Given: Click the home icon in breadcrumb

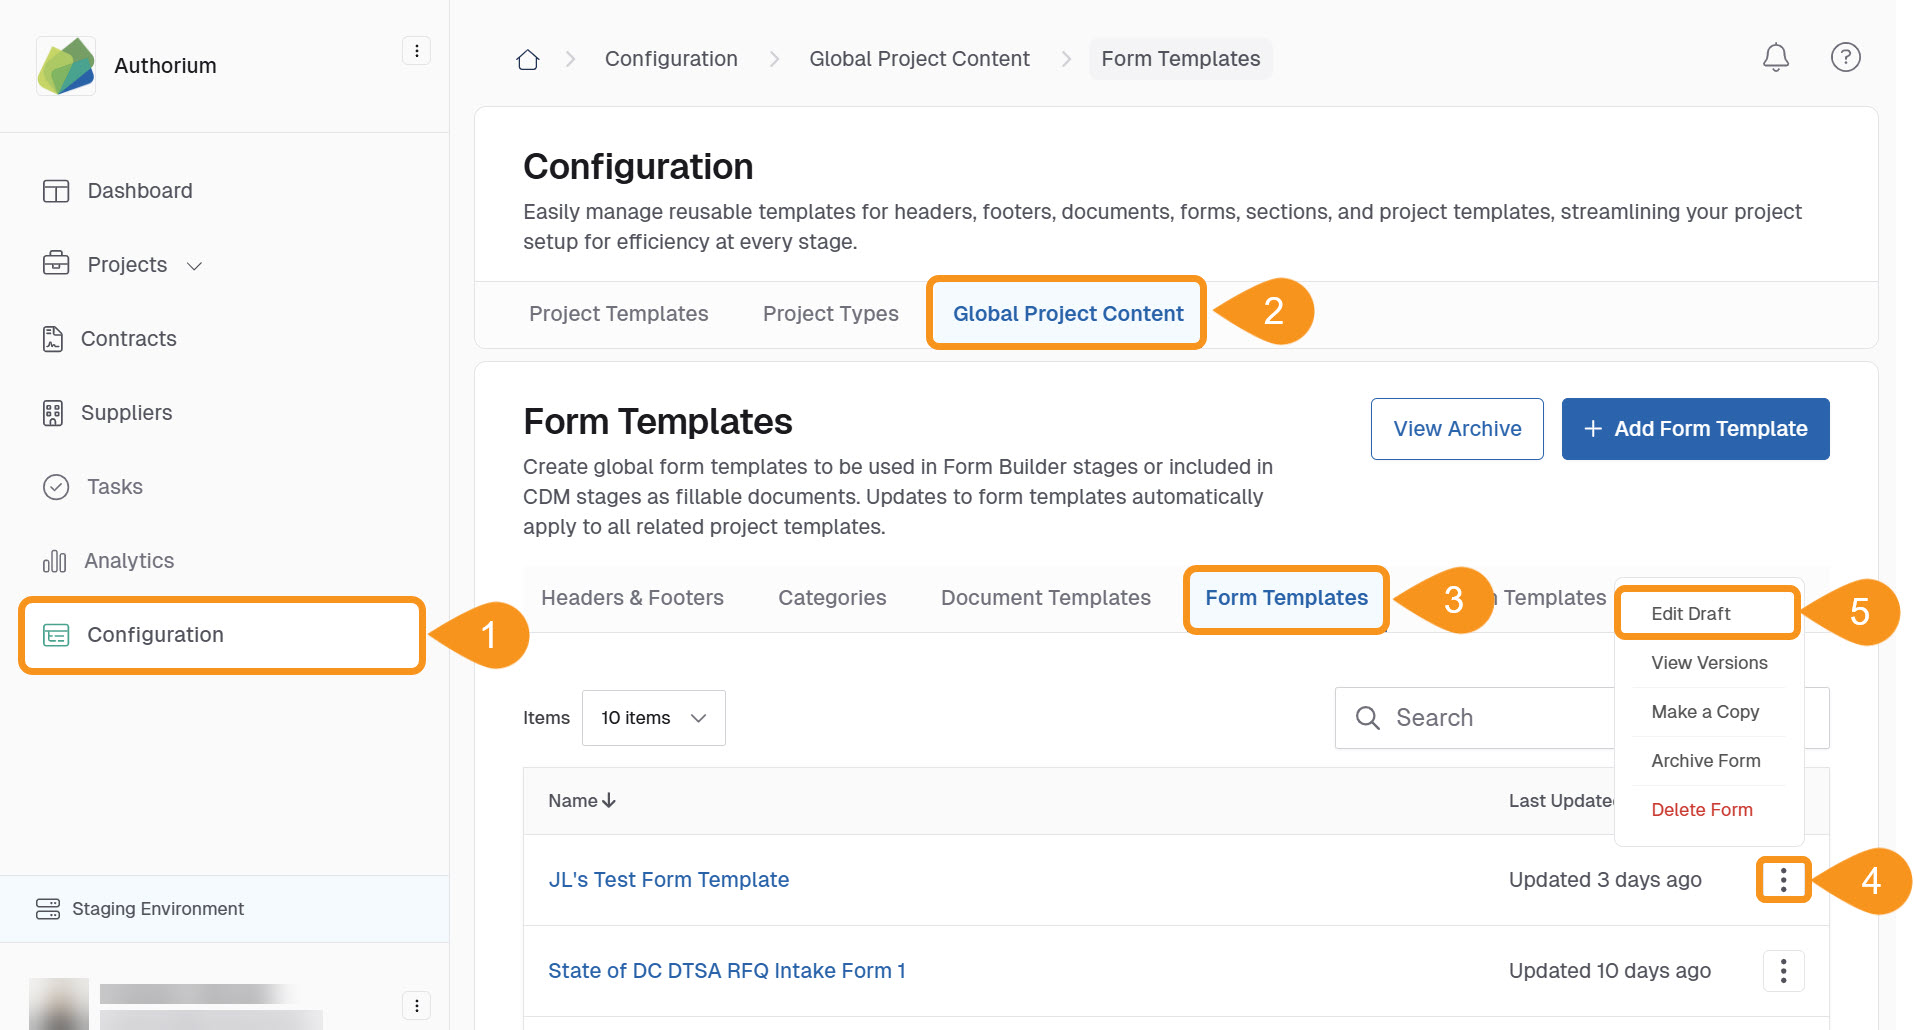Looking at the screenshot, I should (527, 60).
